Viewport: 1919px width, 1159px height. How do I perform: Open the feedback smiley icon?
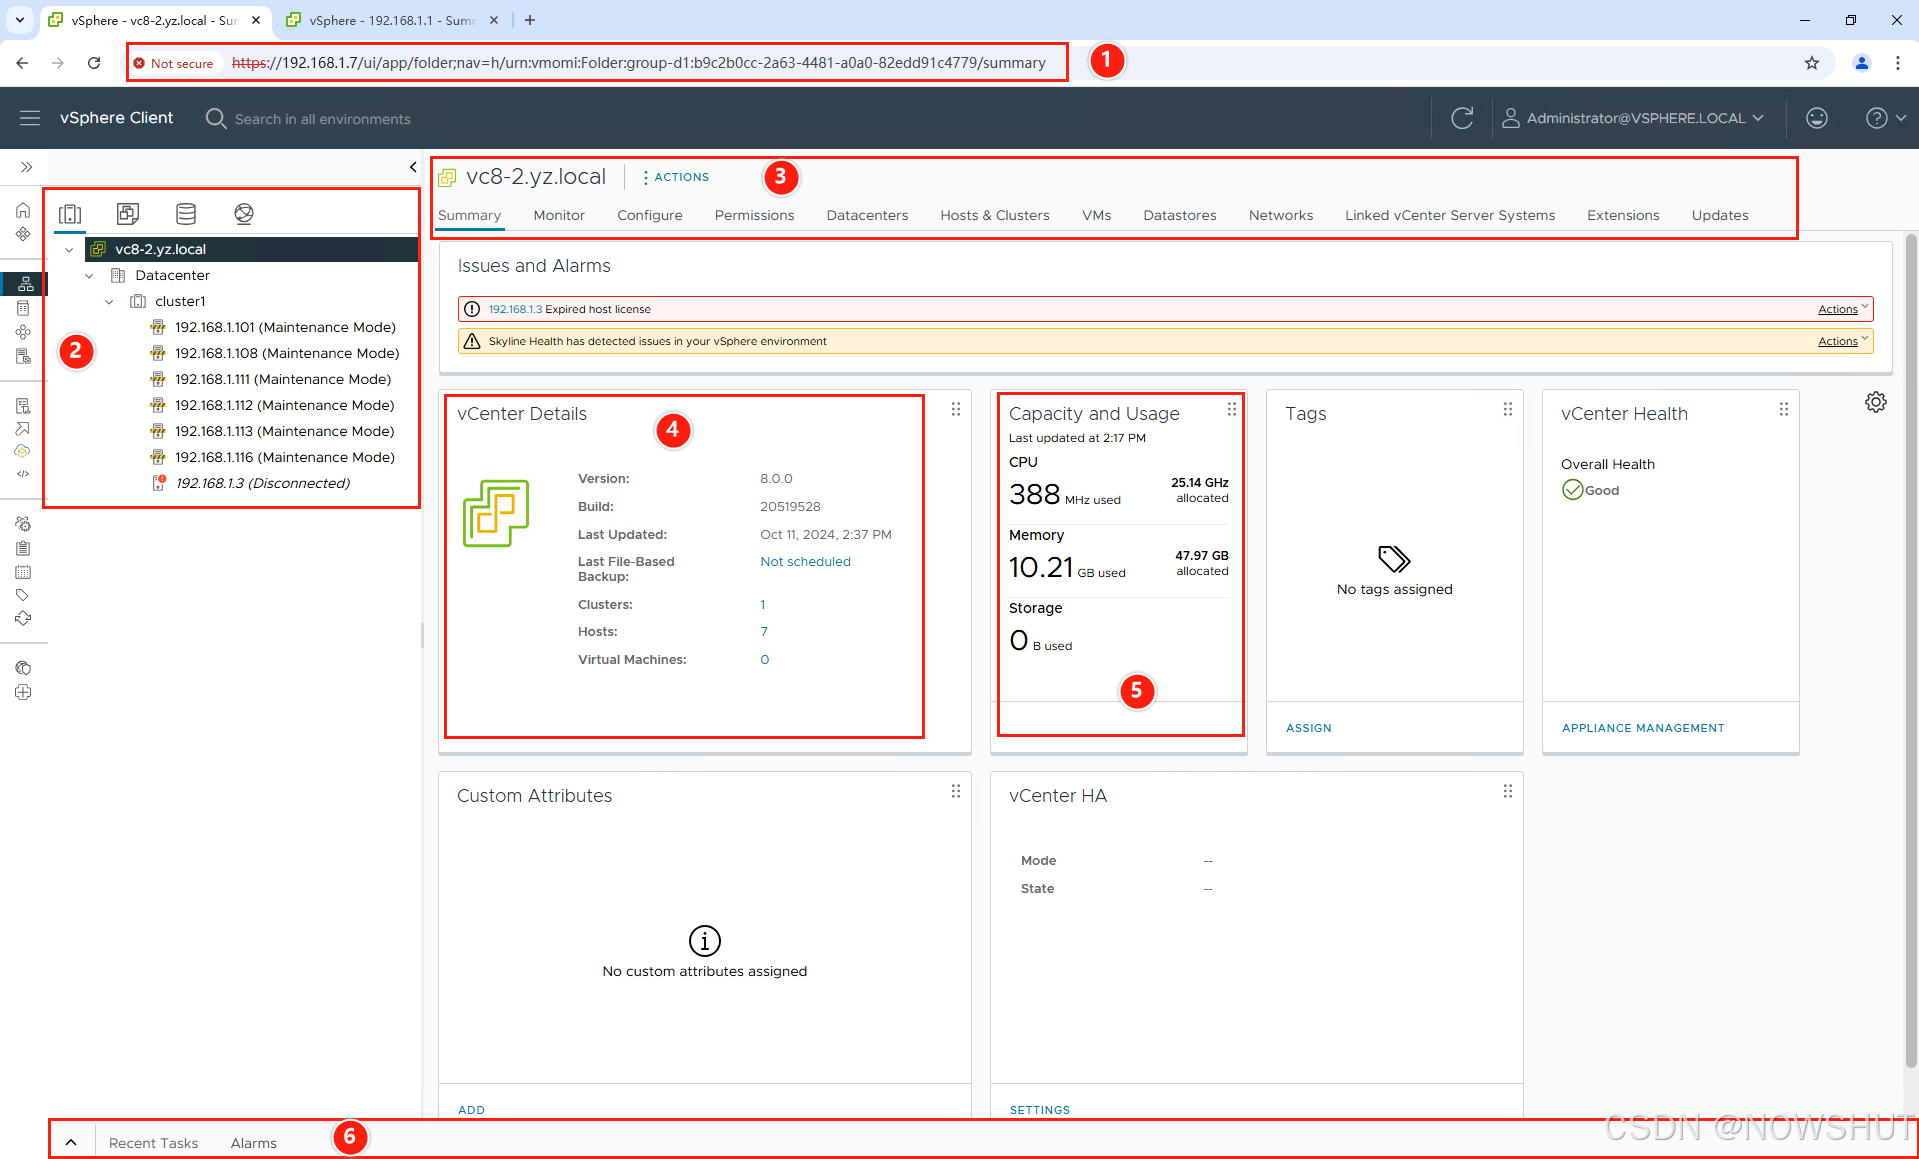[x=1817, y=118]
